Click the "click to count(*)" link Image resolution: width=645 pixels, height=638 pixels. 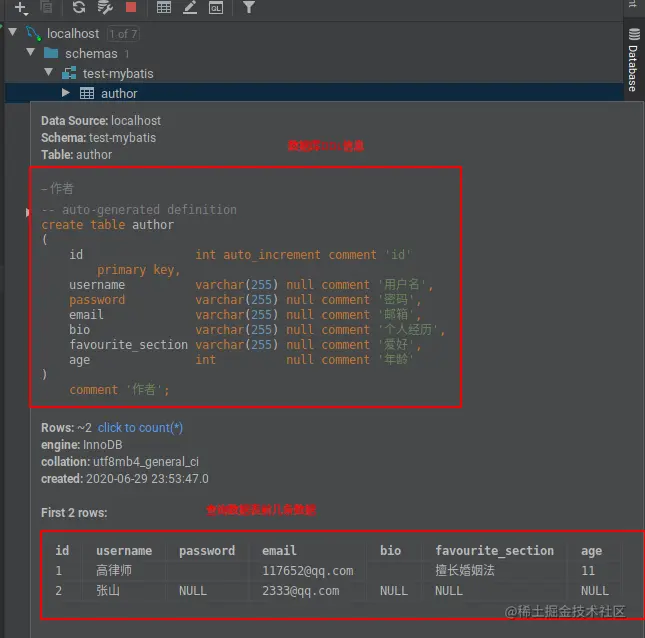140,428
